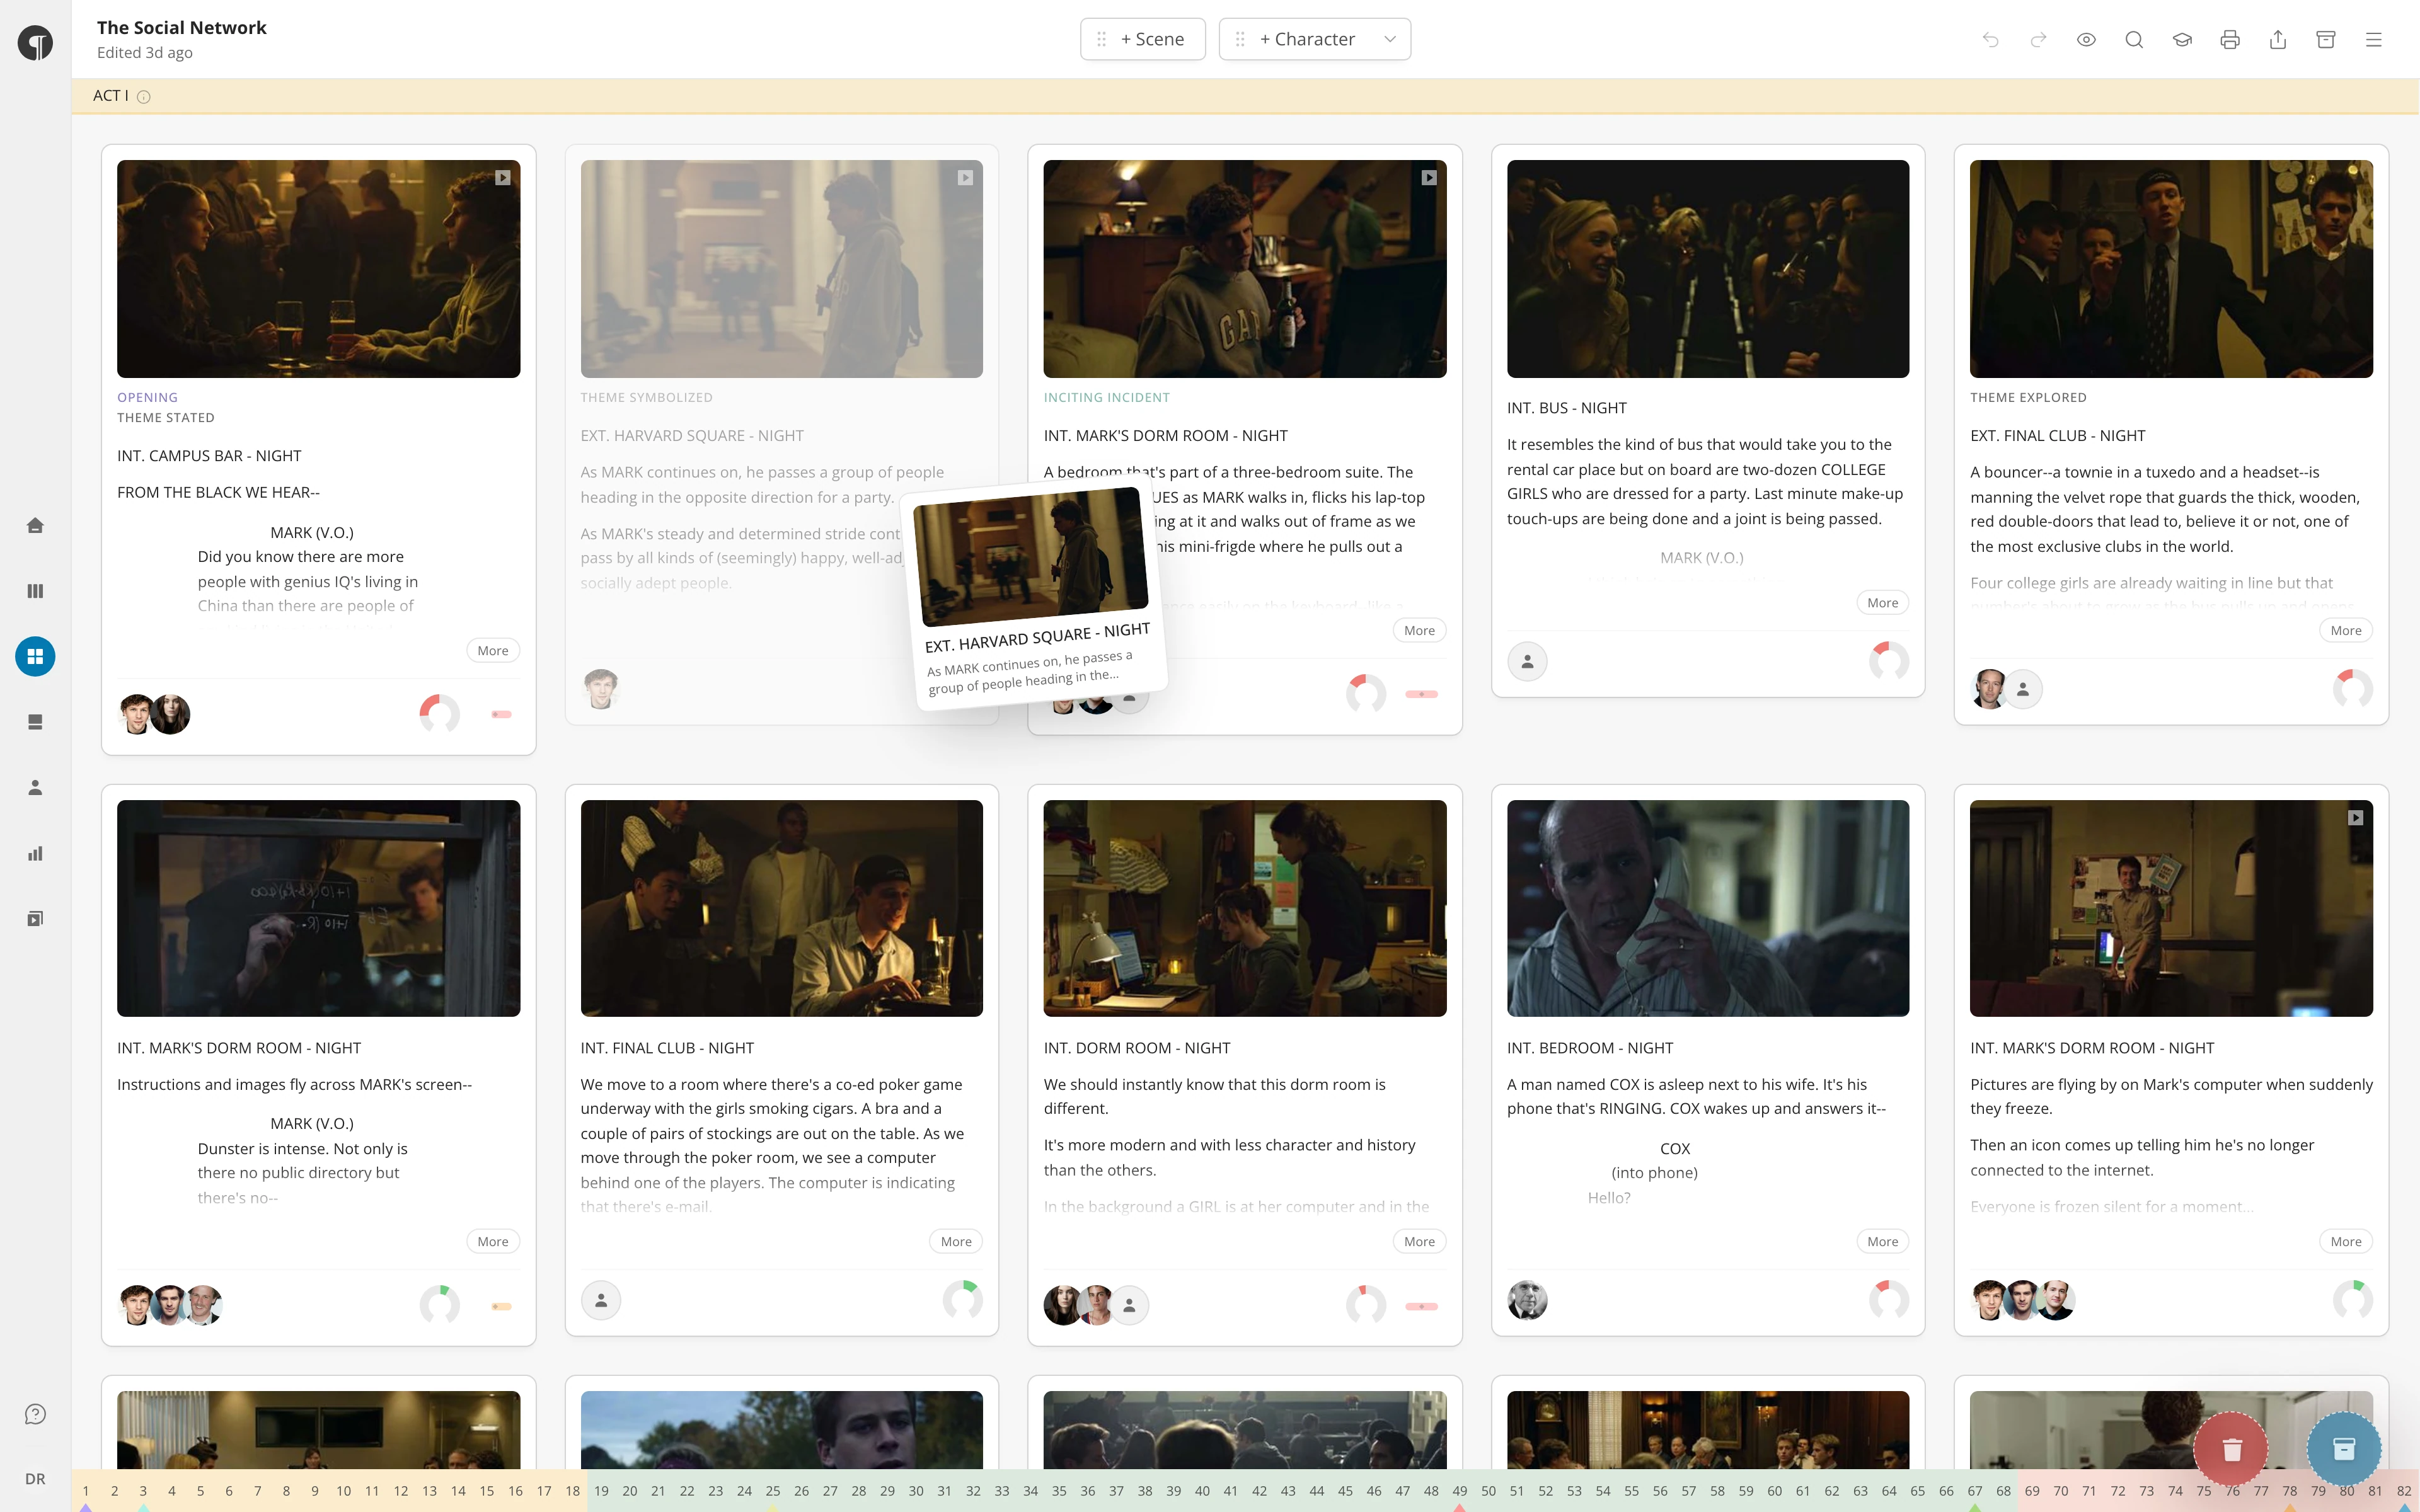Click INT. FINAL CLUB - NIGHT heading
This screenshot has height=1512, width=2420.
pos(667,1048)
